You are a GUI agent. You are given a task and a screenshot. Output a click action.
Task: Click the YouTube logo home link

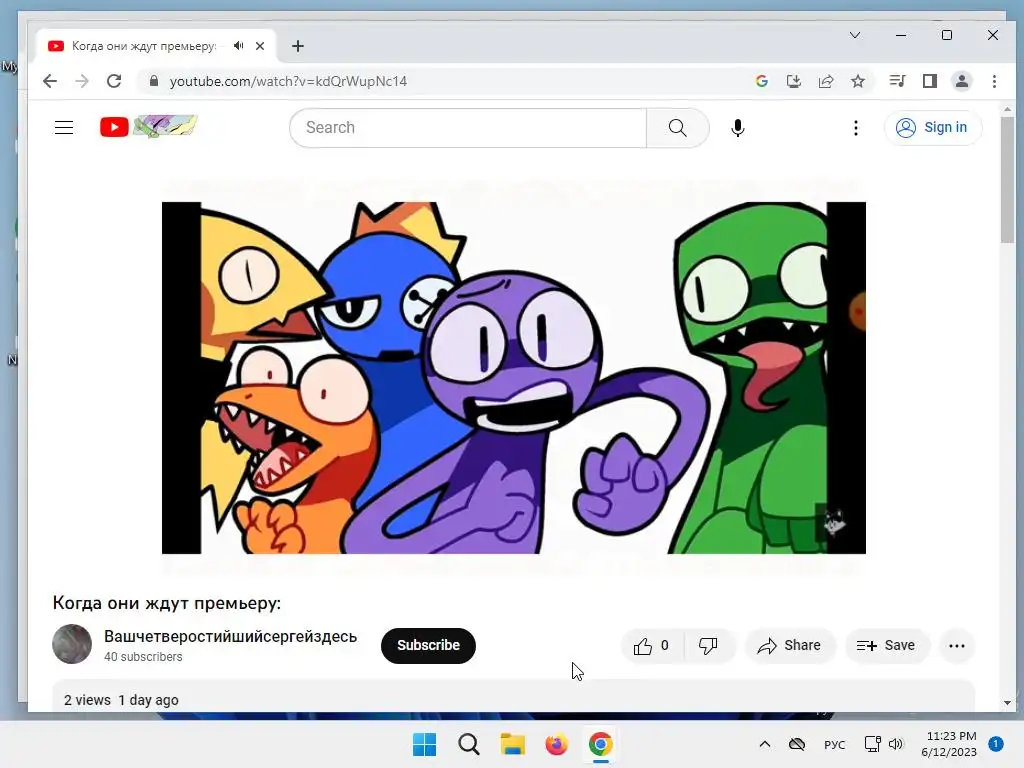click(148, 127)
